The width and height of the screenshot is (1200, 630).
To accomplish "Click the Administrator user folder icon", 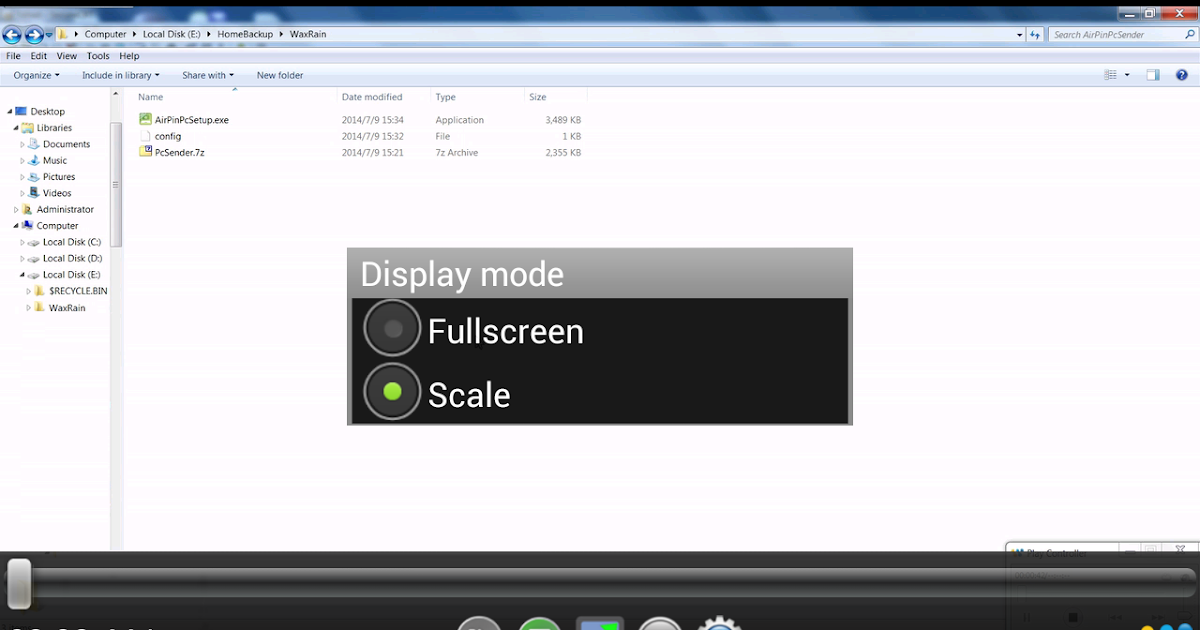I will (x=28, y=209).
